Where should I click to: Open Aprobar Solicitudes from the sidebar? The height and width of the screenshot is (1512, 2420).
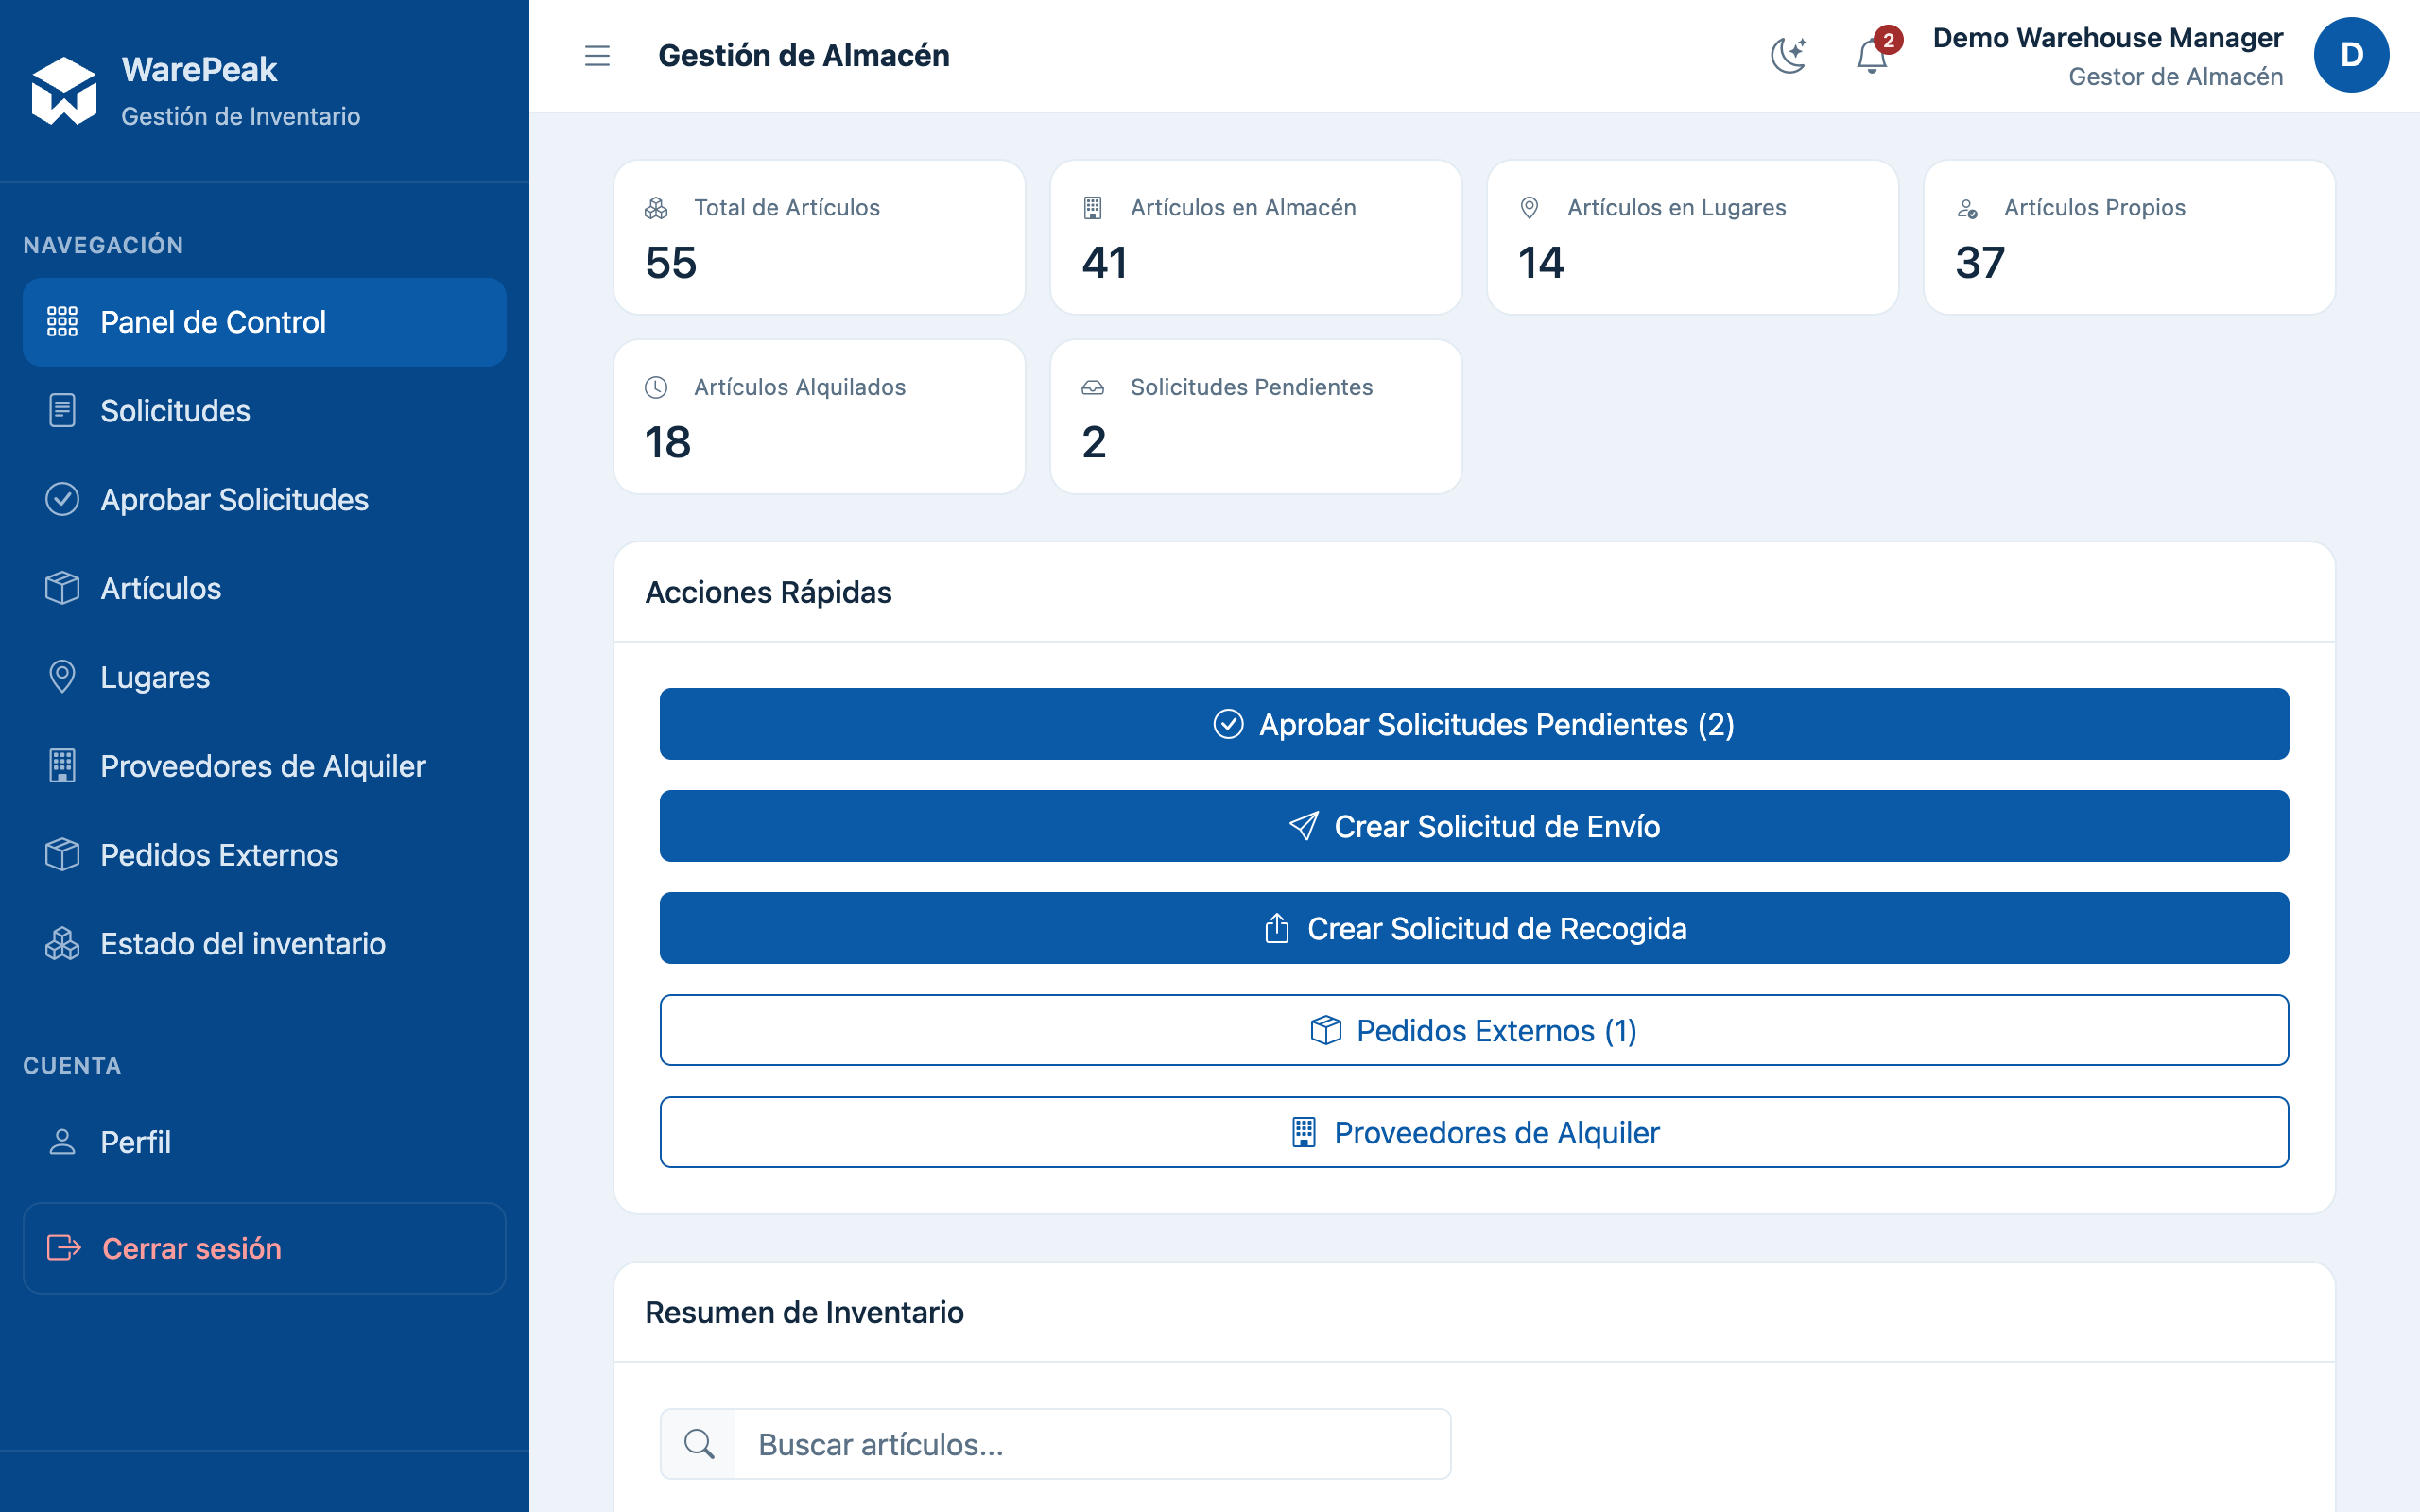click(x=264, y=499)
